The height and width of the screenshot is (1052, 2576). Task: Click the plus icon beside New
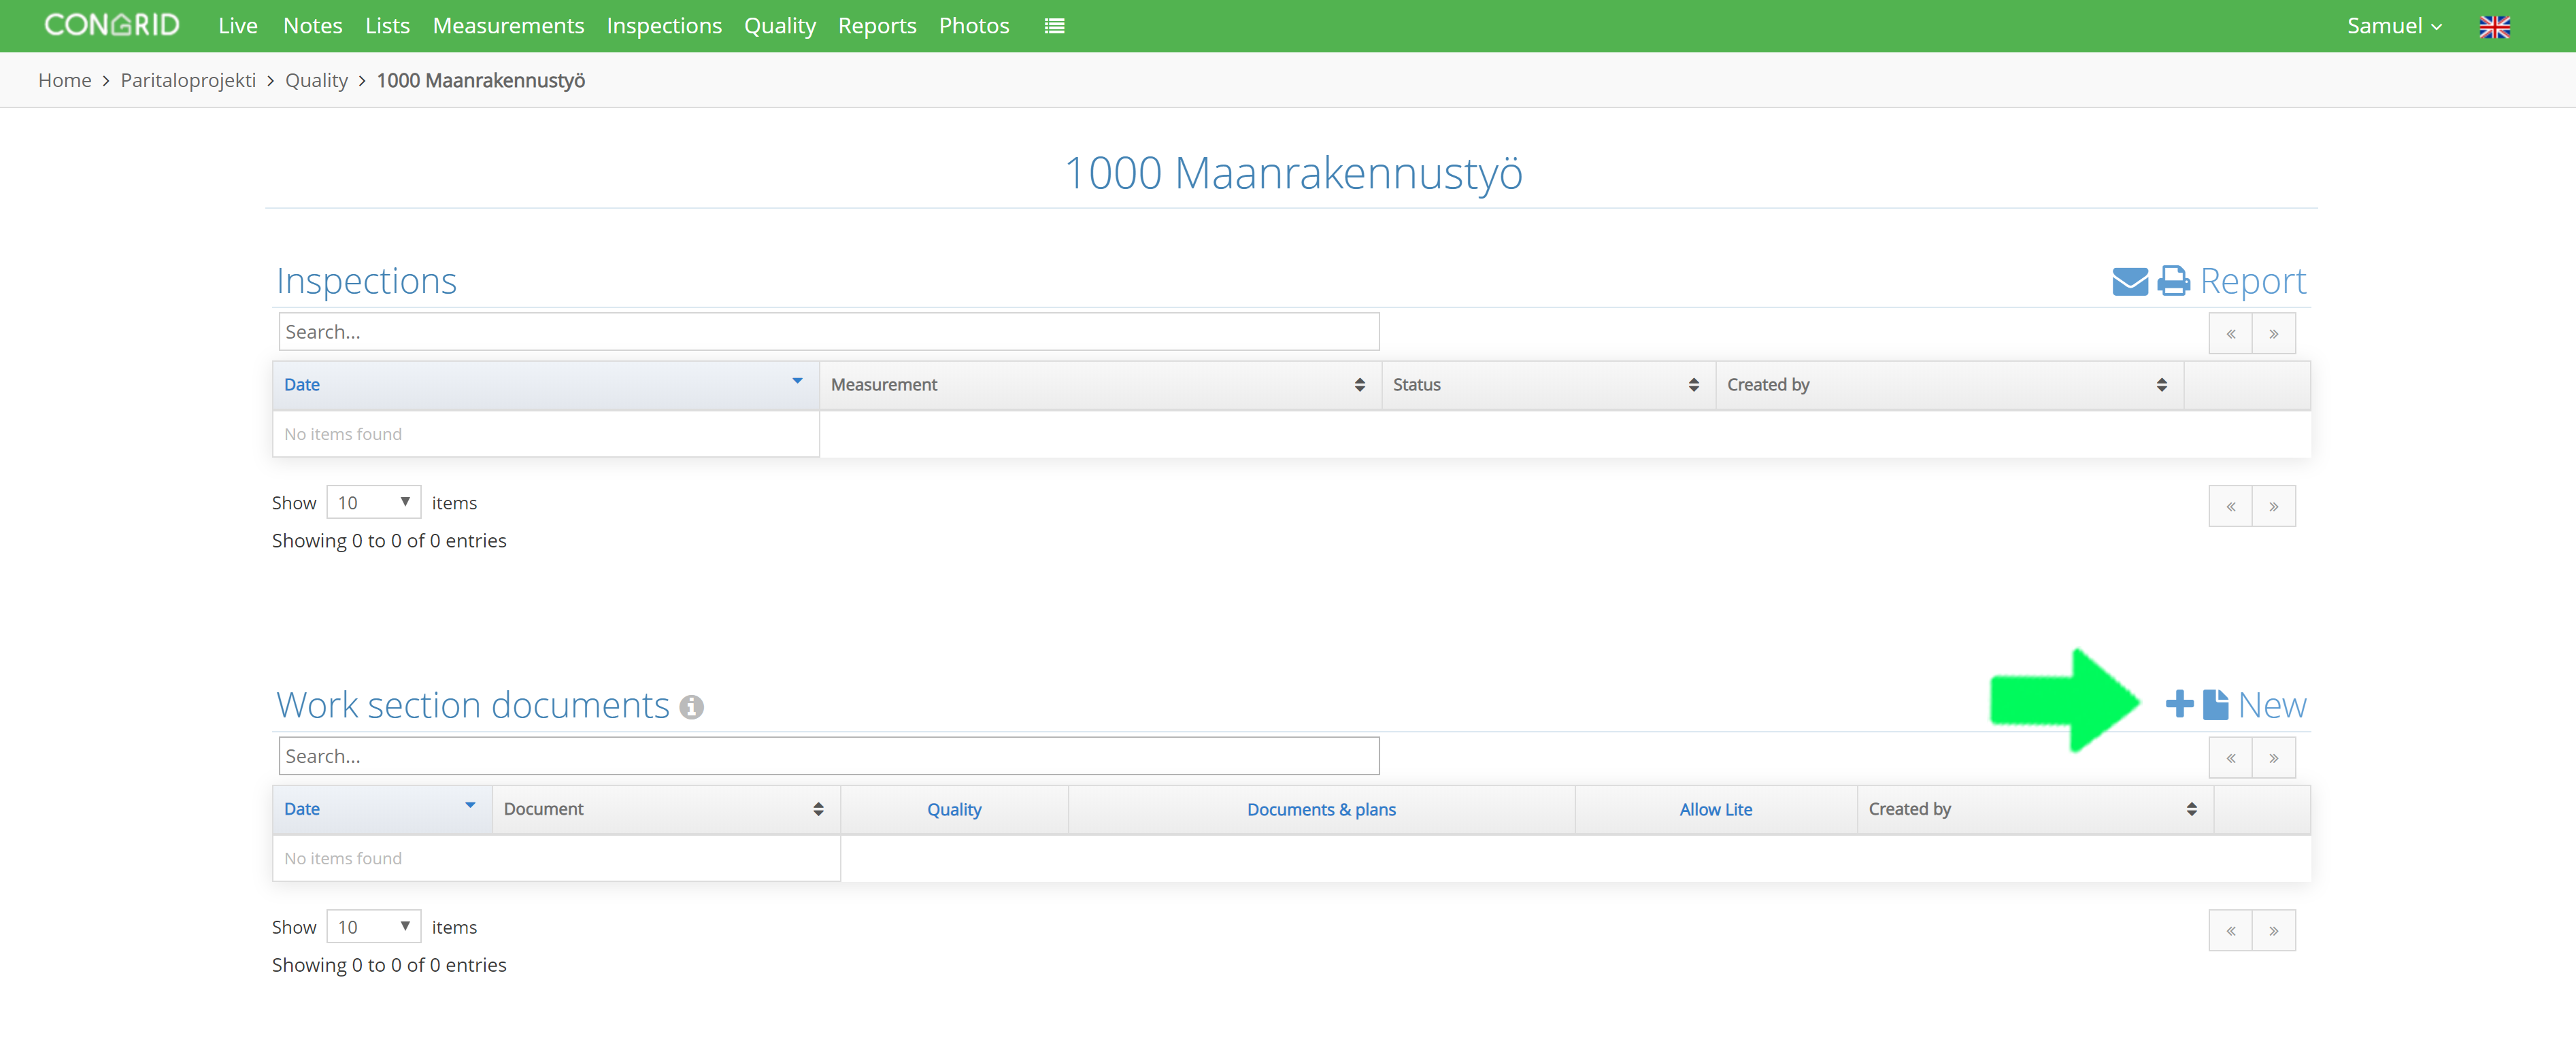pyautogui.click(x=2179, y=704)
